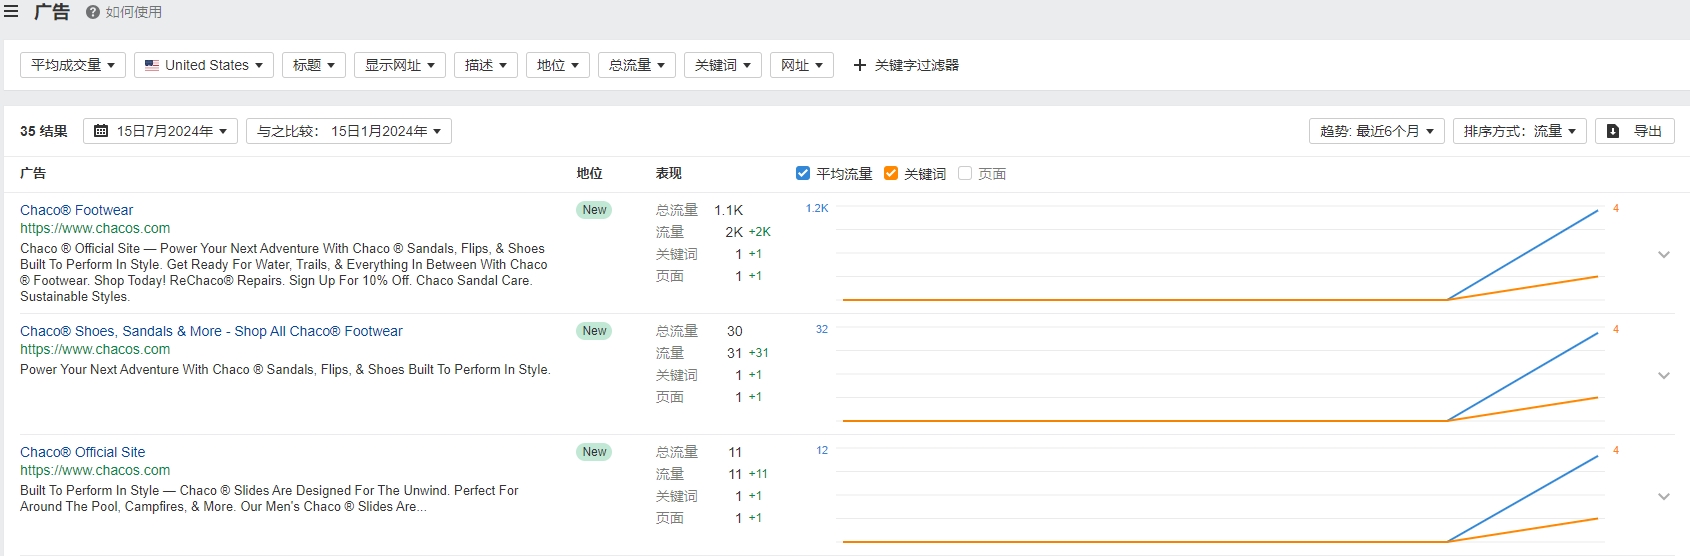This screenshot has height=556, width=1690.
Task: Click the 导出 export button
Action: pyautogui.click(x=1635, y=131)
